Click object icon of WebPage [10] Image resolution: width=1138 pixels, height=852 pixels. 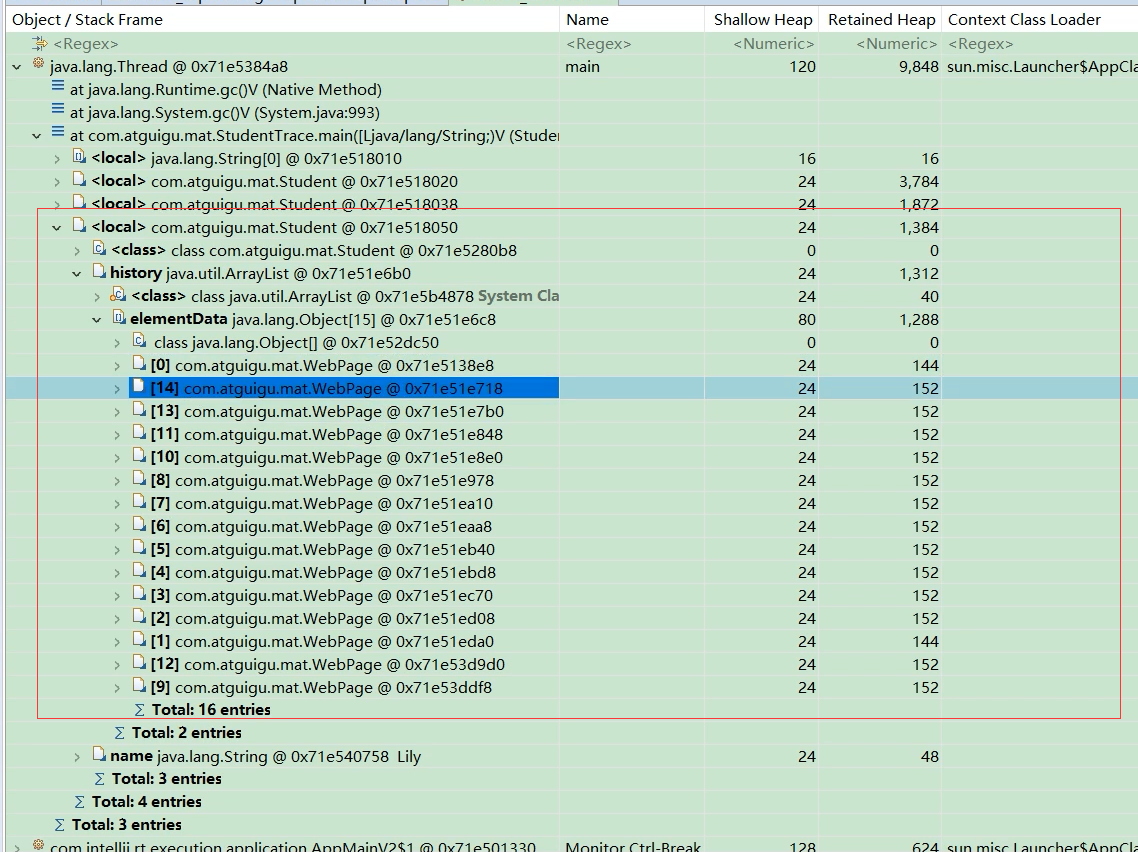(x=139, y=456)
